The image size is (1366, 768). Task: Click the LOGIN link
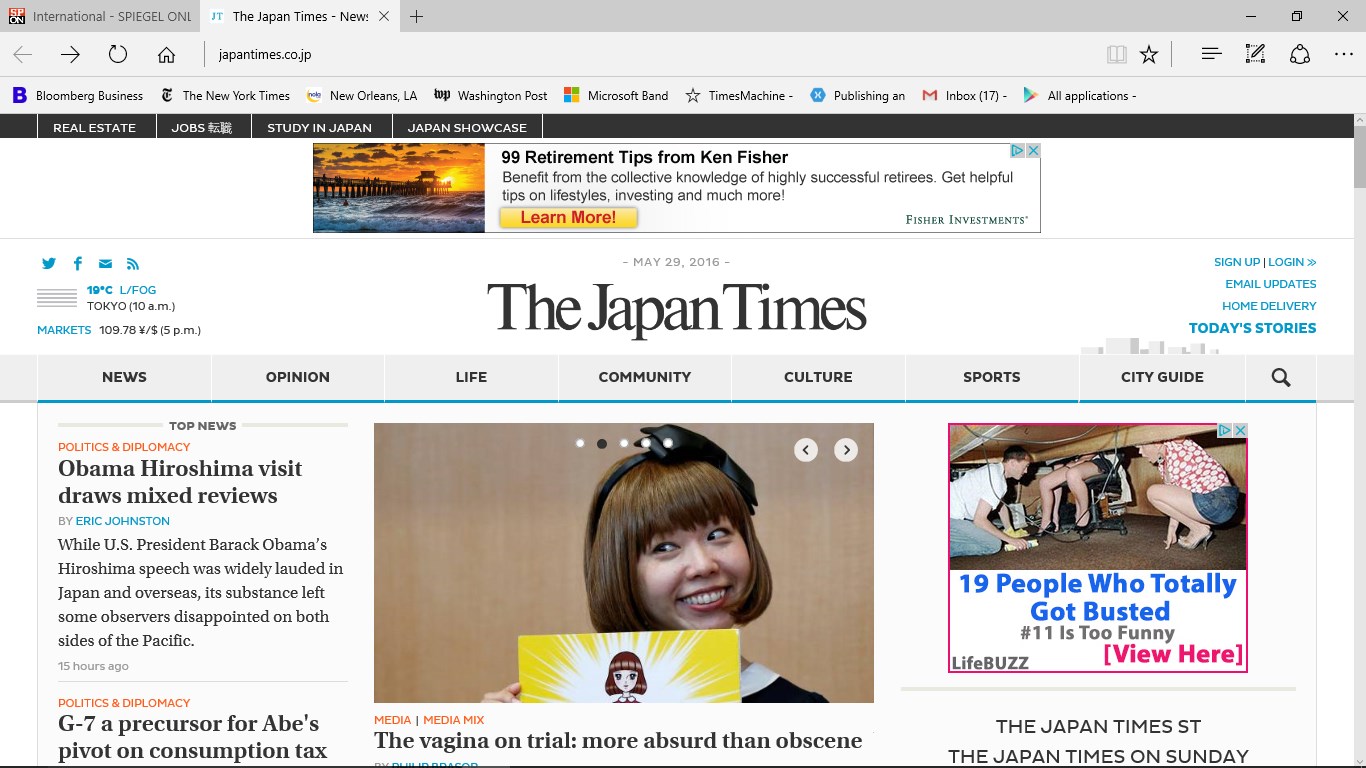pyautogui.click(x=1288, y=261)
